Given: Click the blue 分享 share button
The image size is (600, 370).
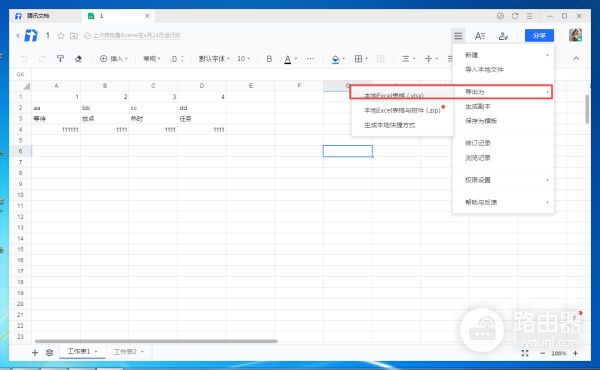Looking at the screenshot, I should [539, 36].
